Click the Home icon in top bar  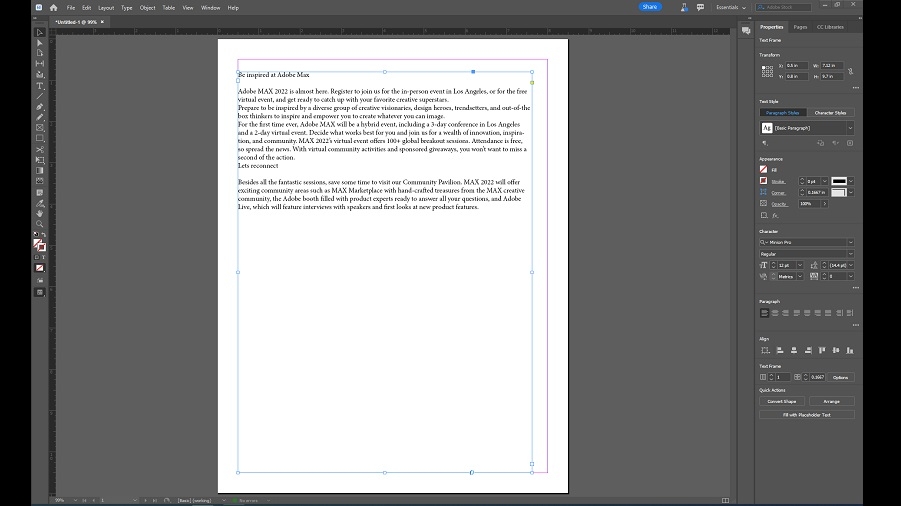pyautogui.click(x=53, y=7)
